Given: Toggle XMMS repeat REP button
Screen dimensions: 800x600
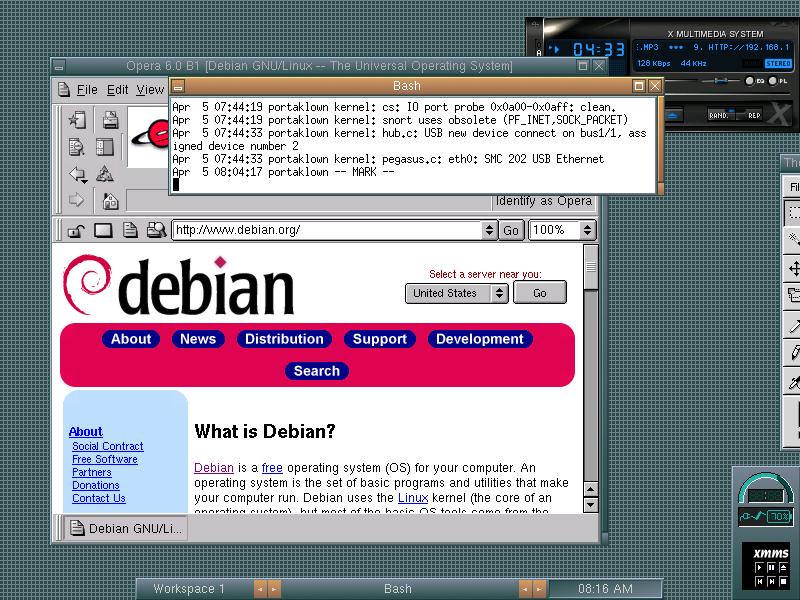Looking at the screenshot, I should (x=753, y=115).
